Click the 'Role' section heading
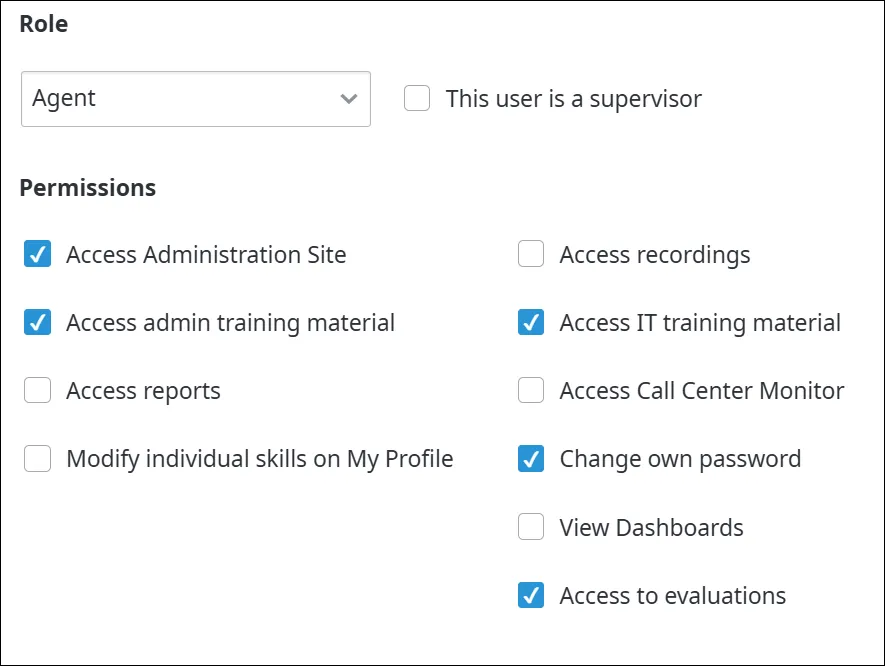 [x=44, y=24]
